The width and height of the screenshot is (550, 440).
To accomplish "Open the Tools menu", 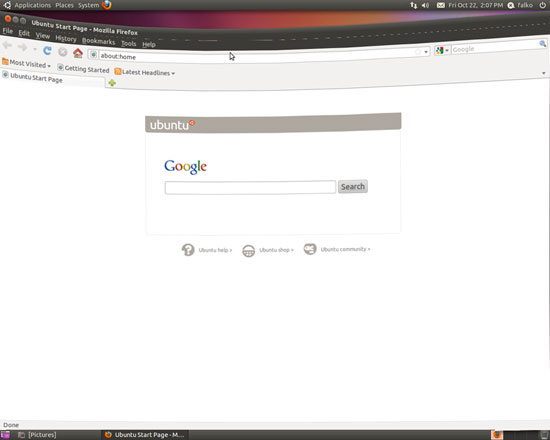I will (x=128, y=44).
